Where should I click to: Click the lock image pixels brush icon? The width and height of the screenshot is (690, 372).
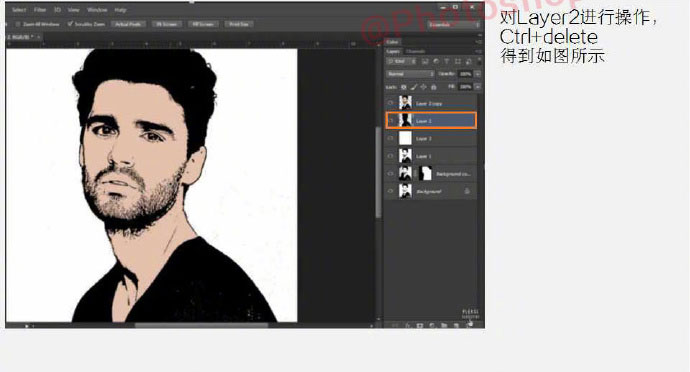point(414,87)
